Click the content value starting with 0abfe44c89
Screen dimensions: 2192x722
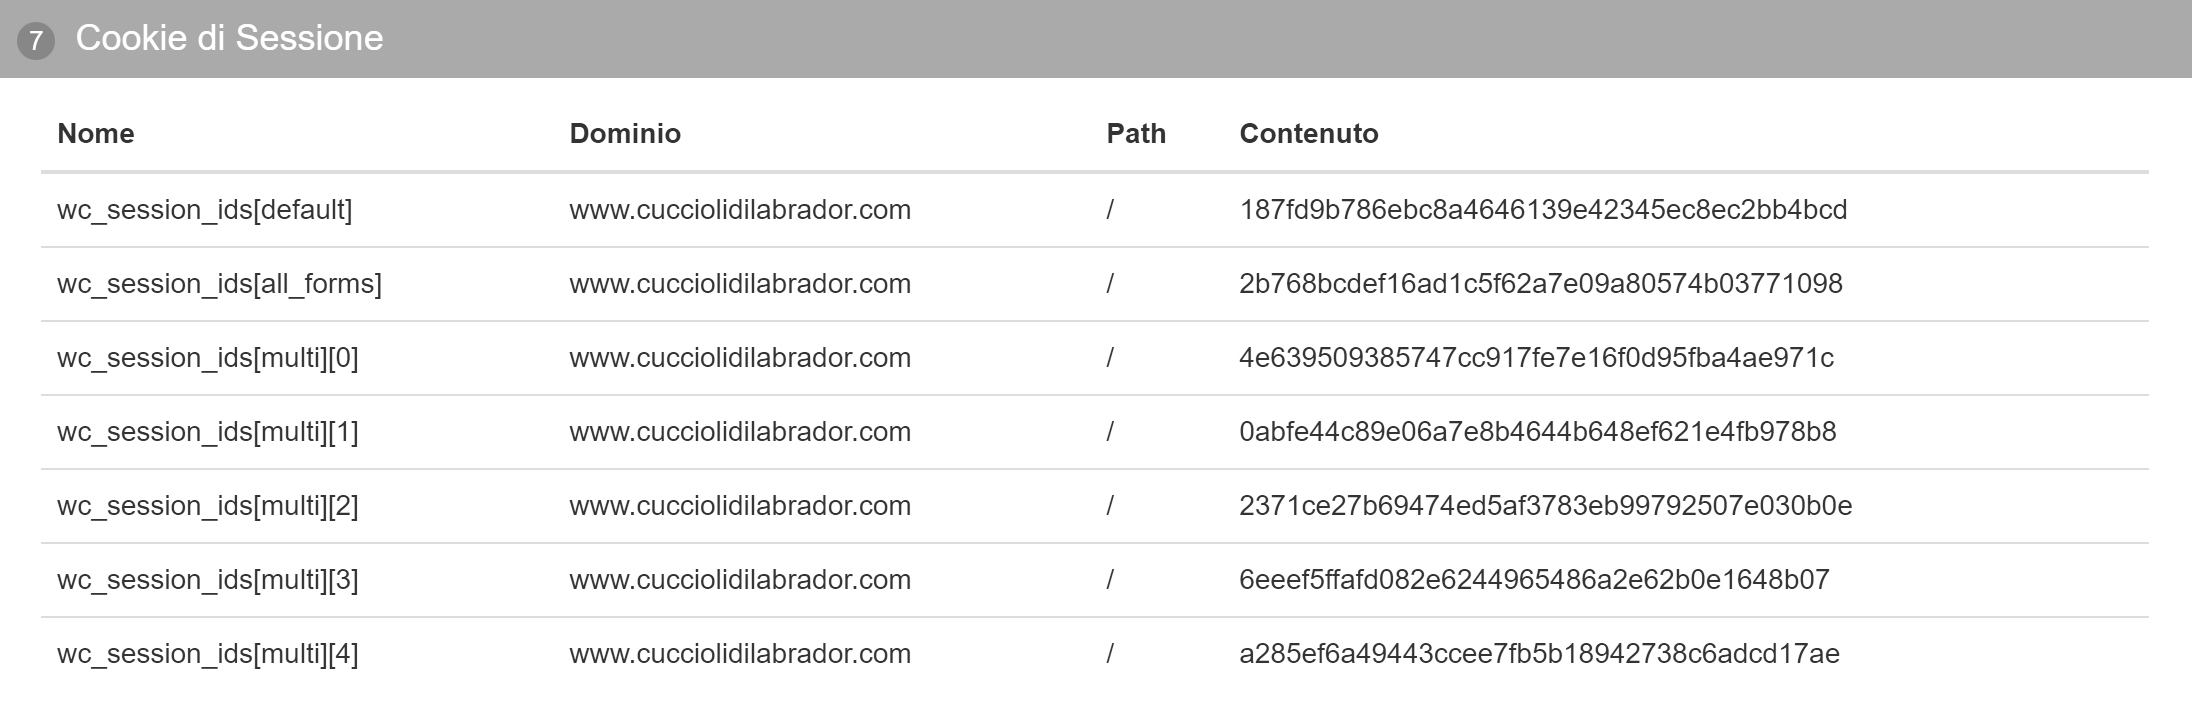[1538, 432]
